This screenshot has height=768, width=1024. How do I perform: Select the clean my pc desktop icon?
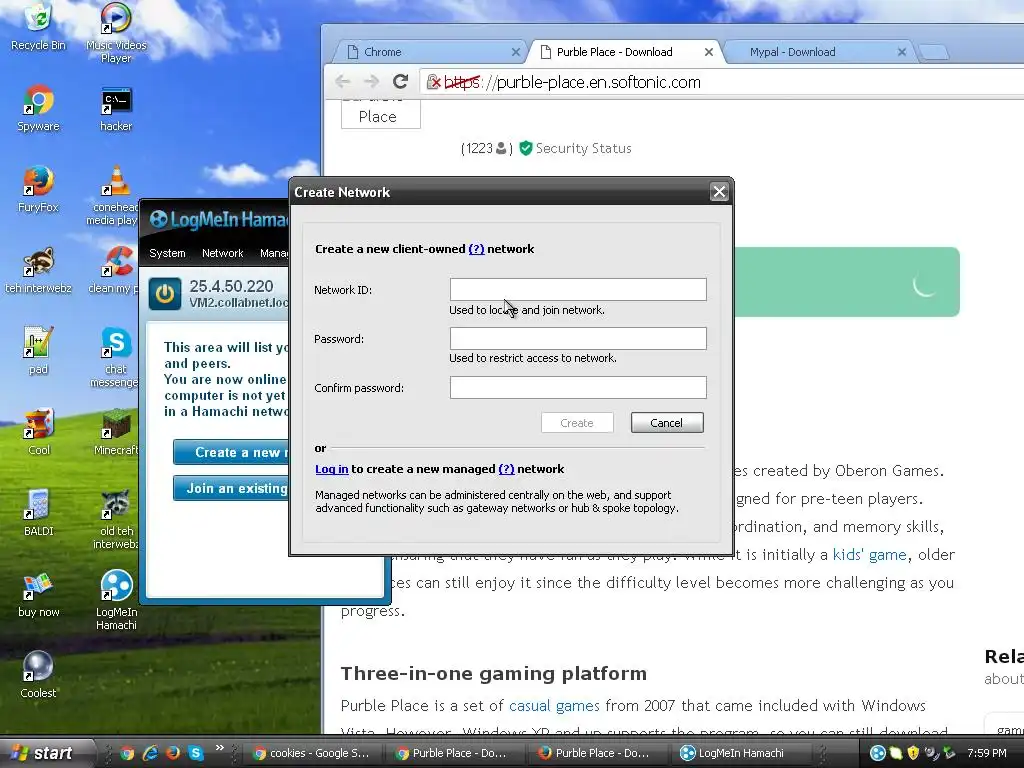point(113,270)
